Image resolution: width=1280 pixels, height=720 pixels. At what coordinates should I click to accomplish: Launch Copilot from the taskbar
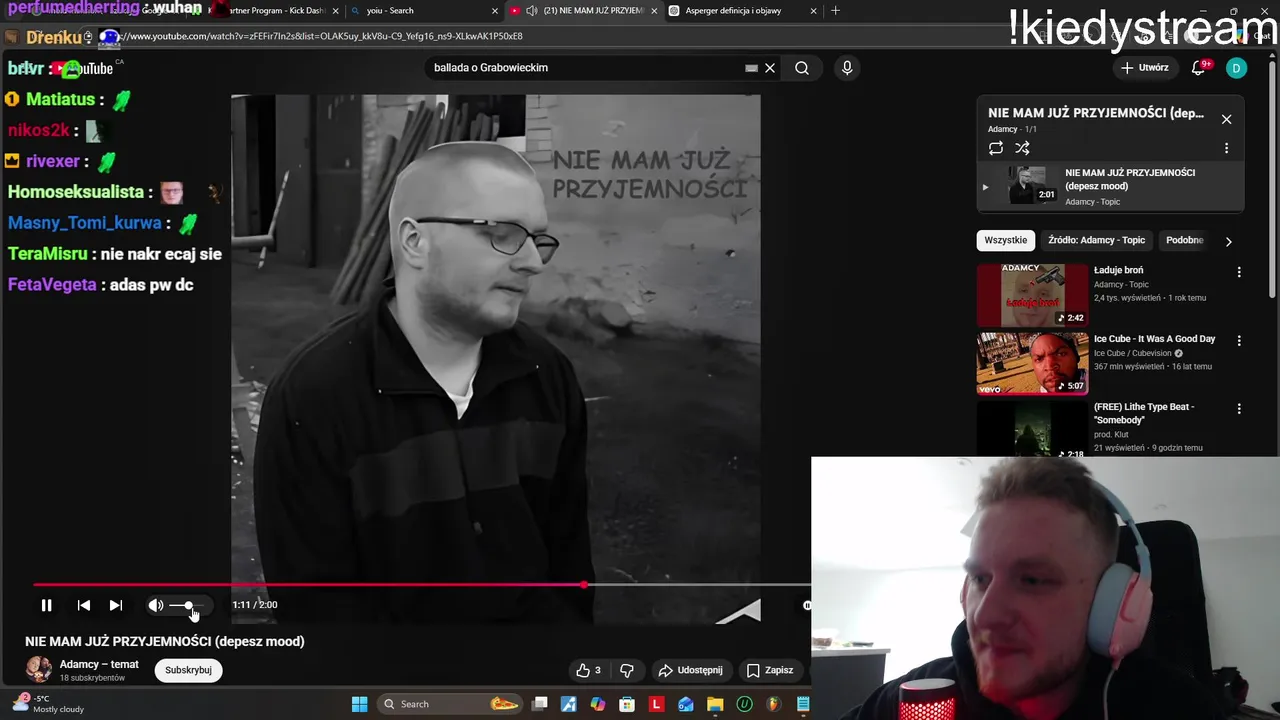pyautogui.click(x=598, y=704)
